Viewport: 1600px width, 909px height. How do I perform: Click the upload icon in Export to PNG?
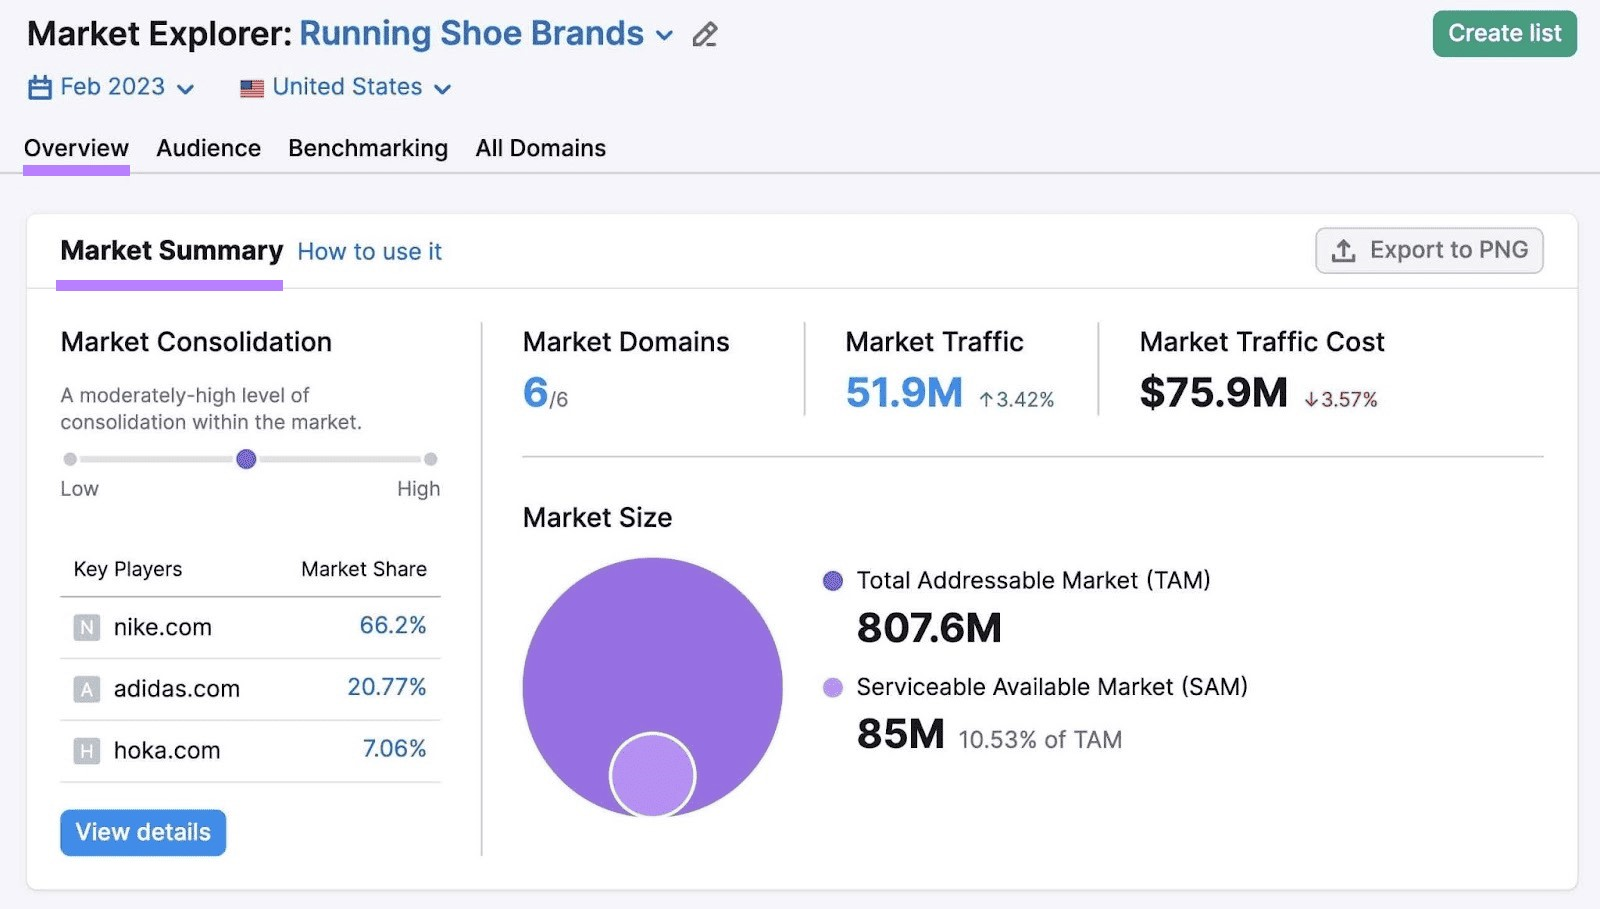click(1345, 250)
